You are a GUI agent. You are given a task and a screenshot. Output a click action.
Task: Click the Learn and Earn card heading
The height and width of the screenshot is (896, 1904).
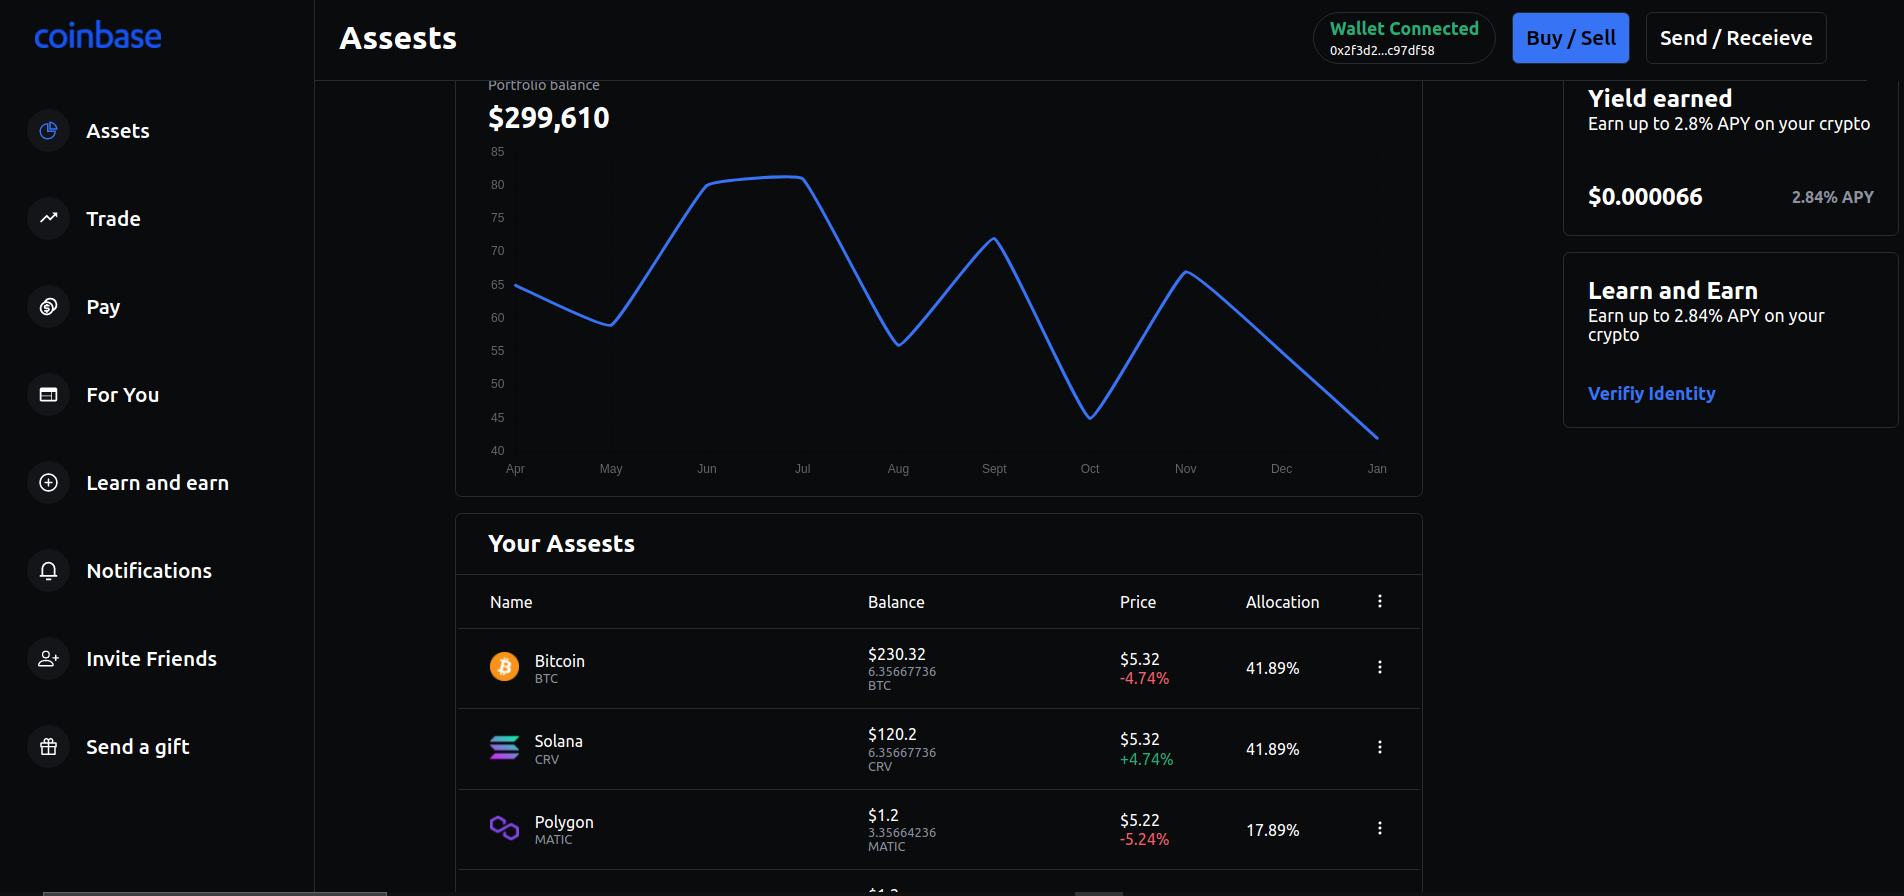pos(1673,291)
